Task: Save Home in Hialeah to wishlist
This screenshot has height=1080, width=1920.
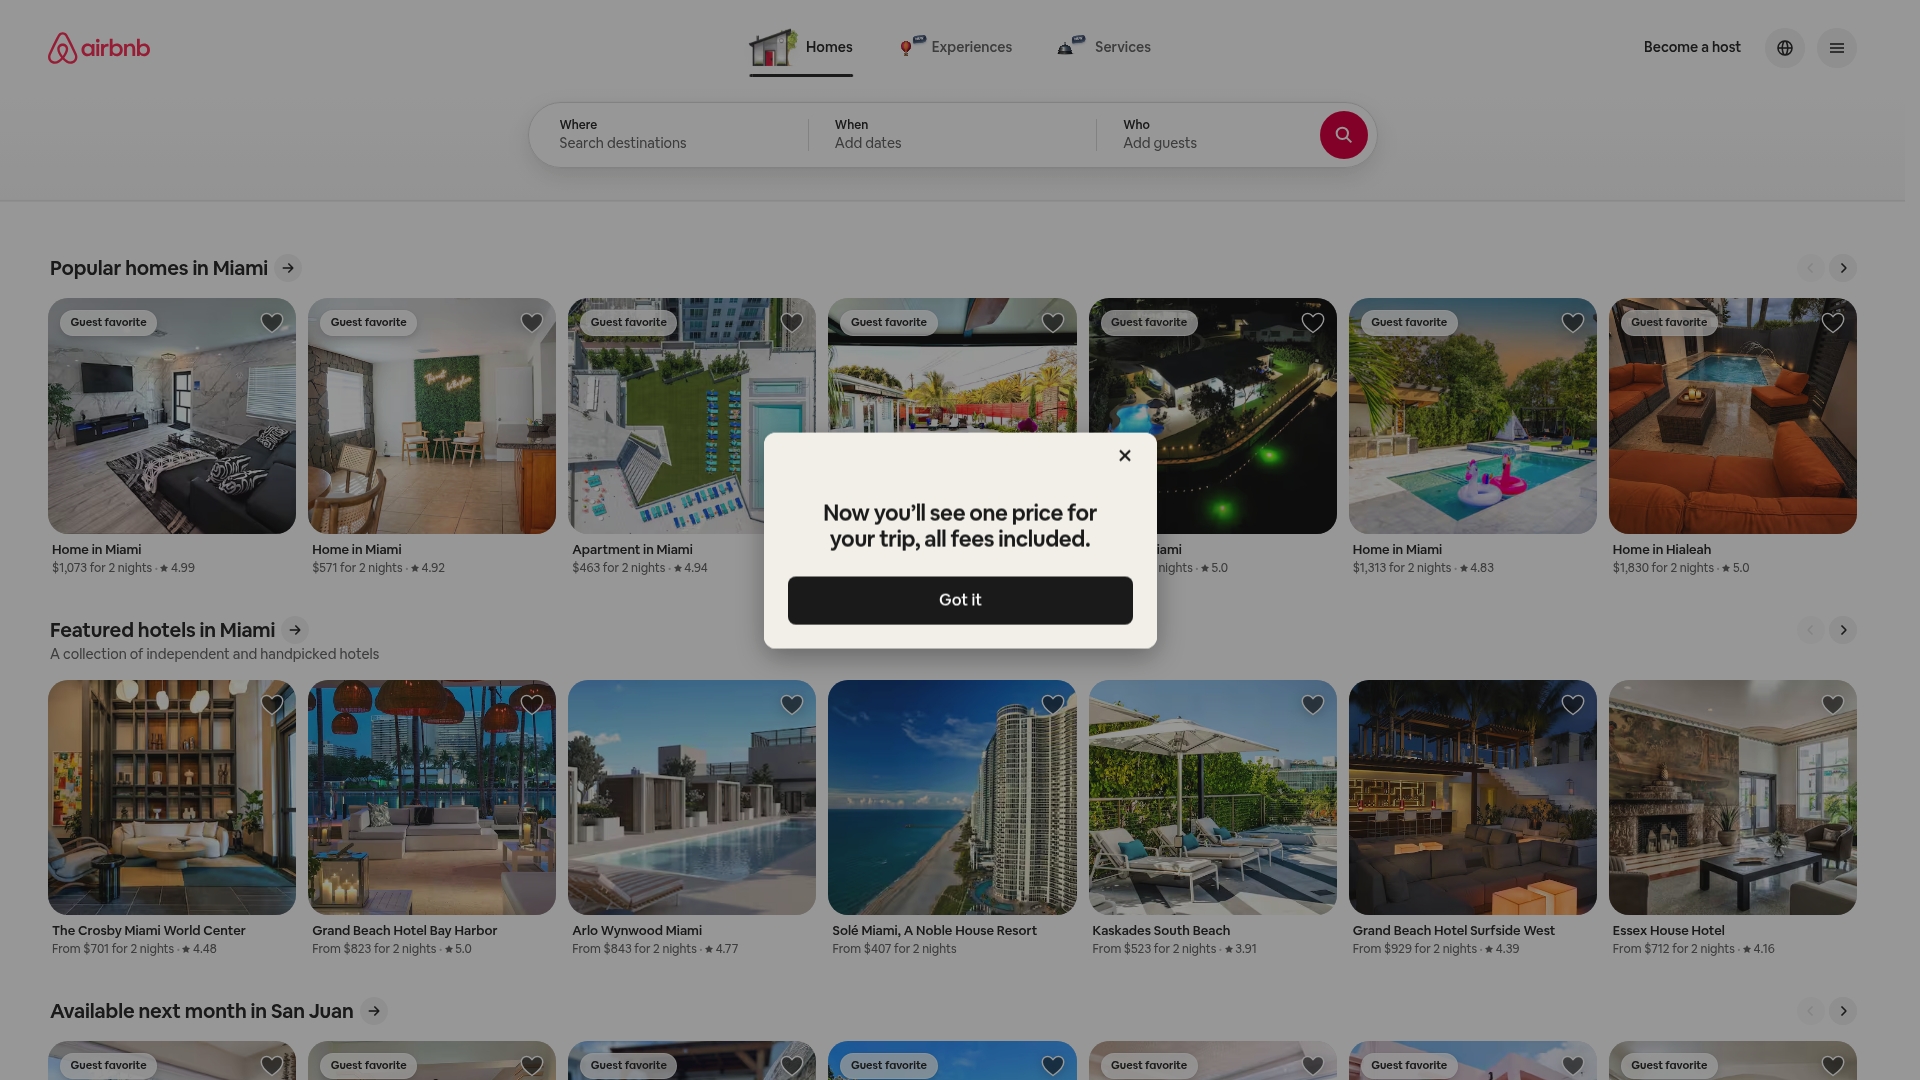Action: click(1832, 323)
